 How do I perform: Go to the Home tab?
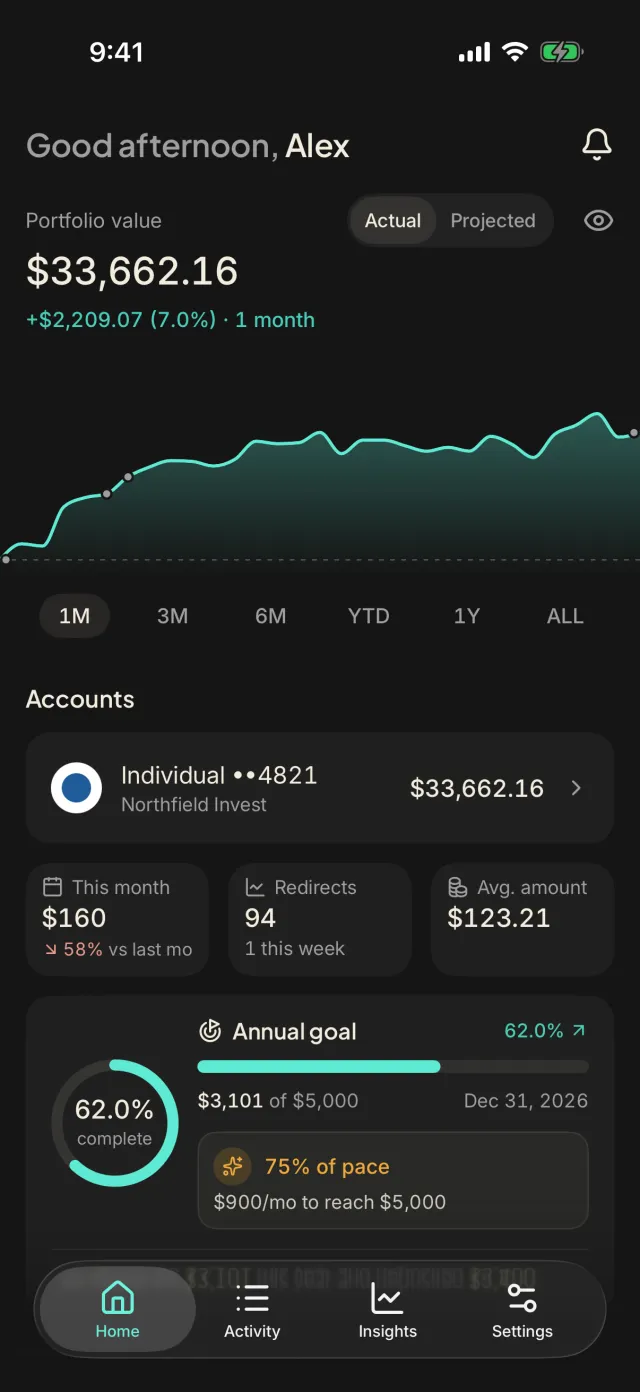click(x=117, y=1311)
